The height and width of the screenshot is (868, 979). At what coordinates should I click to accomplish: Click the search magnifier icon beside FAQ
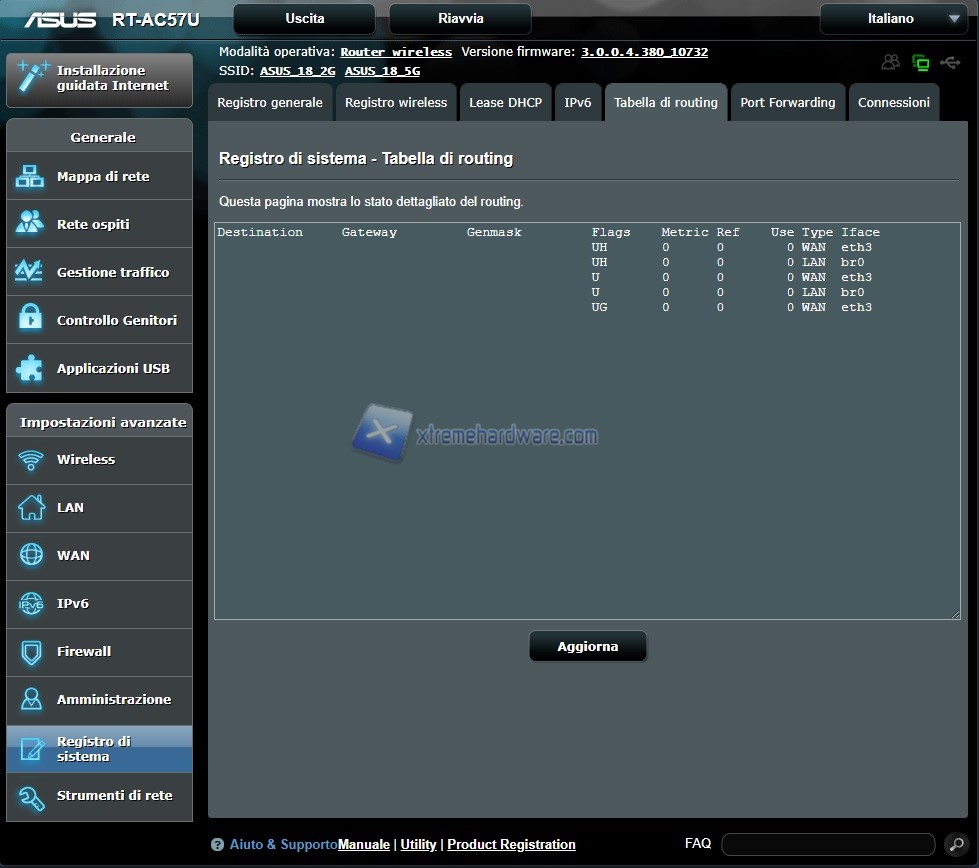[956, 845]
